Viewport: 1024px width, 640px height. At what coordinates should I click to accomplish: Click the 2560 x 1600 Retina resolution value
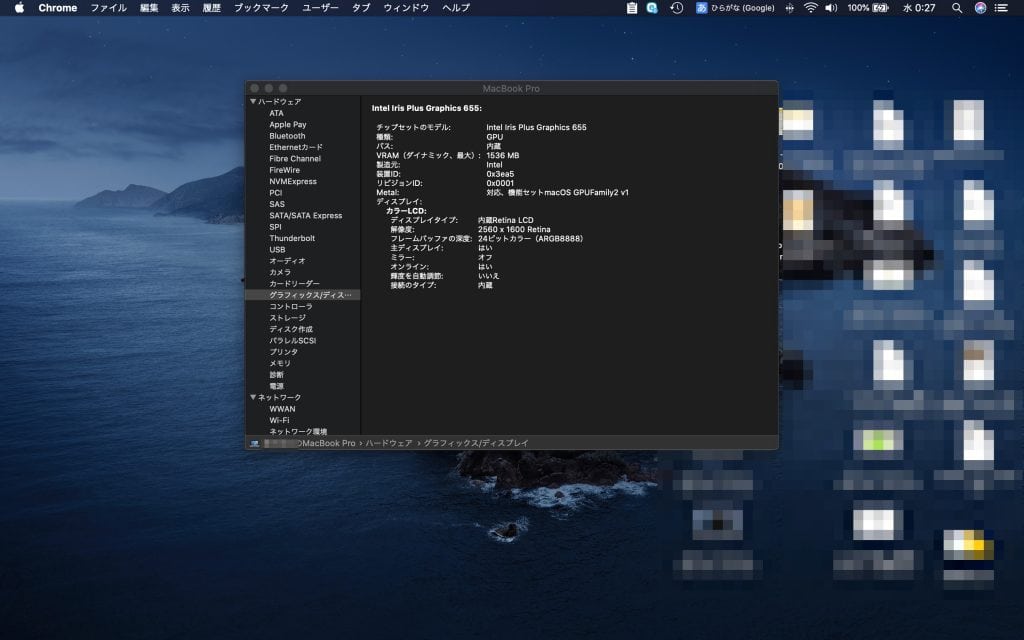[514, 229]
